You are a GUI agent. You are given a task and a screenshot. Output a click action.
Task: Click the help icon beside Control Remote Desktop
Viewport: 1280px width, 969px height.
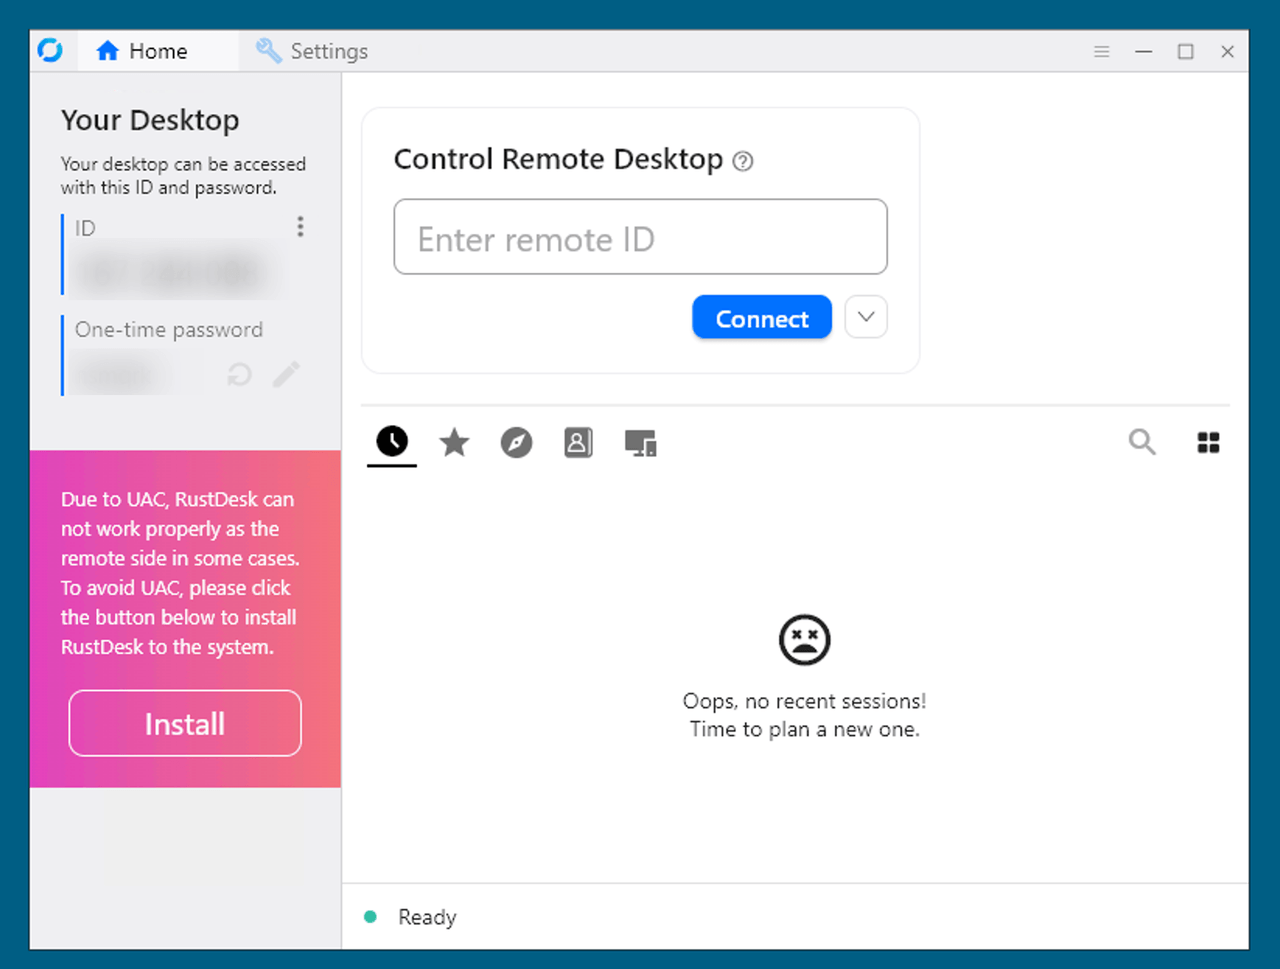(x=743, y=161)
